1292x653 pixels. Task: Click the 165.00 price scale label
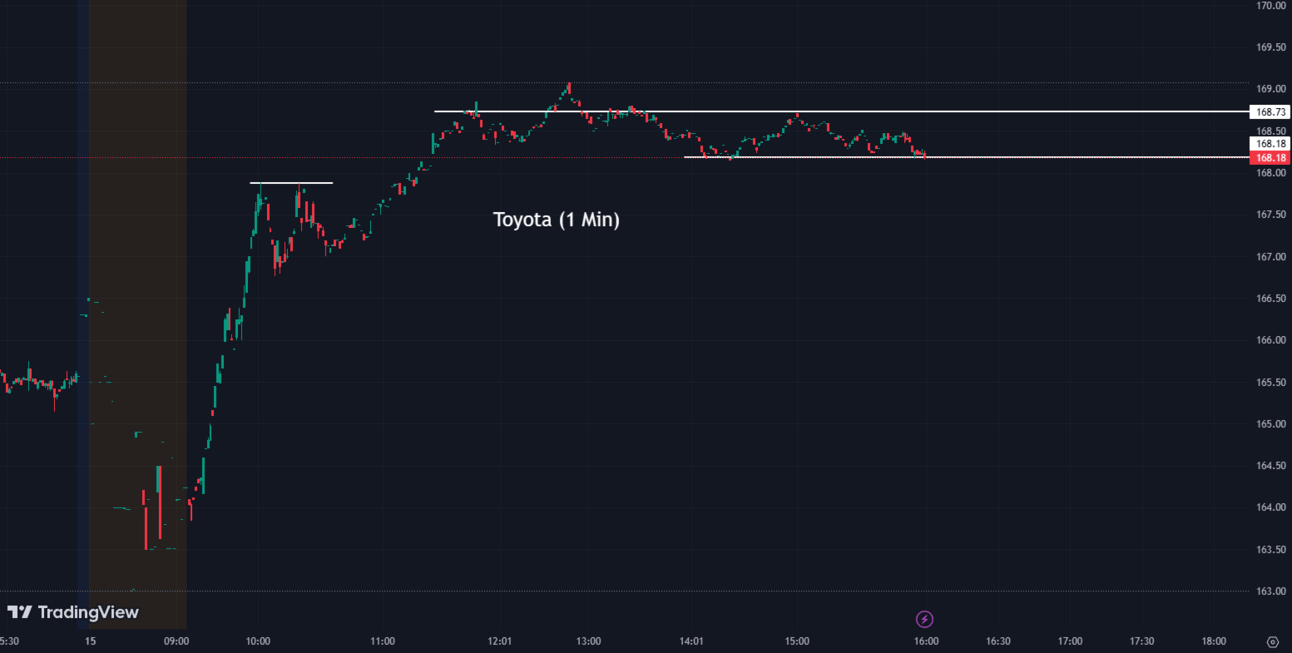[x=1271, y=424]
